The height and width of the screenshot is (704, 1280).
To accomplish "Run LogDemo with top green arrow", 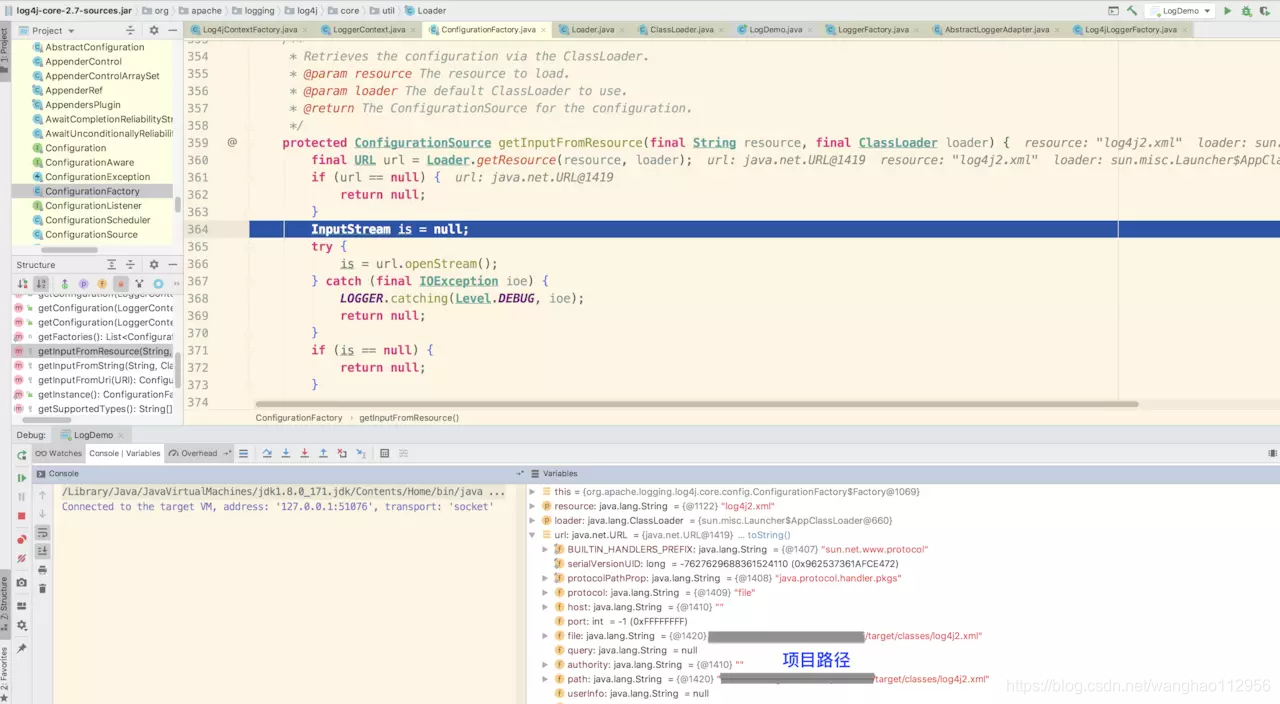I will pos(1228,10).
